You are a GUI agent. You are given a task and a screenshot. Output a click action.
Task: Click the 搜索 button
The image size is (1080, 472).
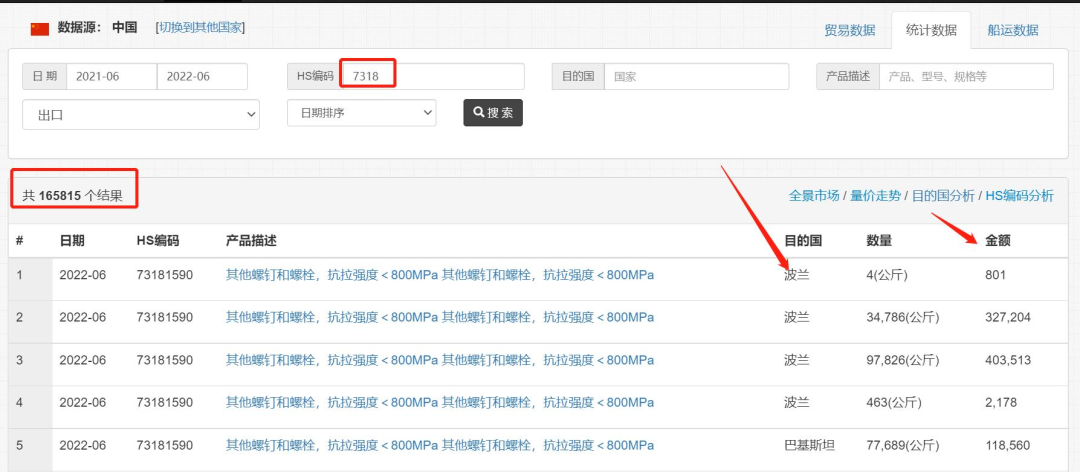[493, 113]
